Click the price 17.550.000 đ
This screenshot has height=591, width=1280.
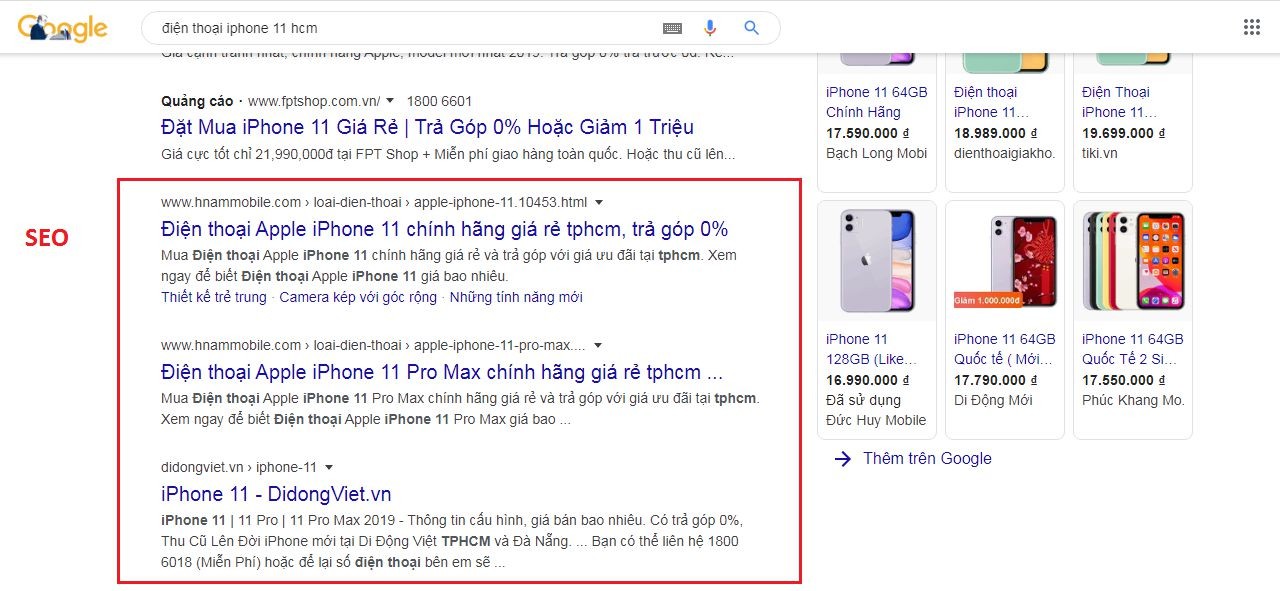tap(1124, 380)
